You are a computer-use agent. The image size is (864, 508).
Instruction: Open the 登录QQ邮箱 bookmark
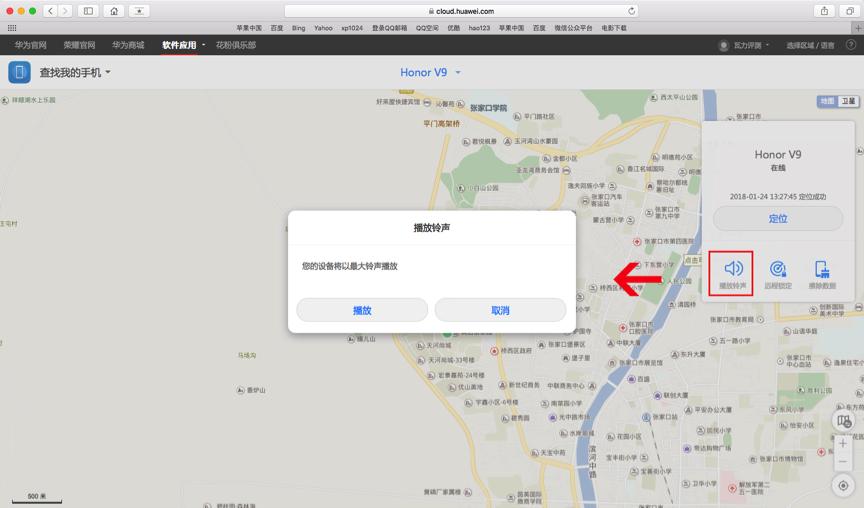[x=389, y=28]
